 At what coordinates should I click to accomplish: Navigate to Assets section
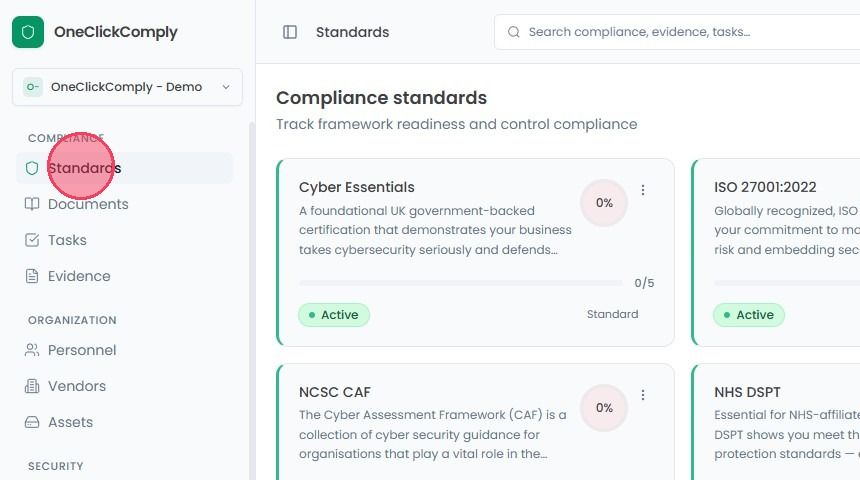[x=125, y=422]
